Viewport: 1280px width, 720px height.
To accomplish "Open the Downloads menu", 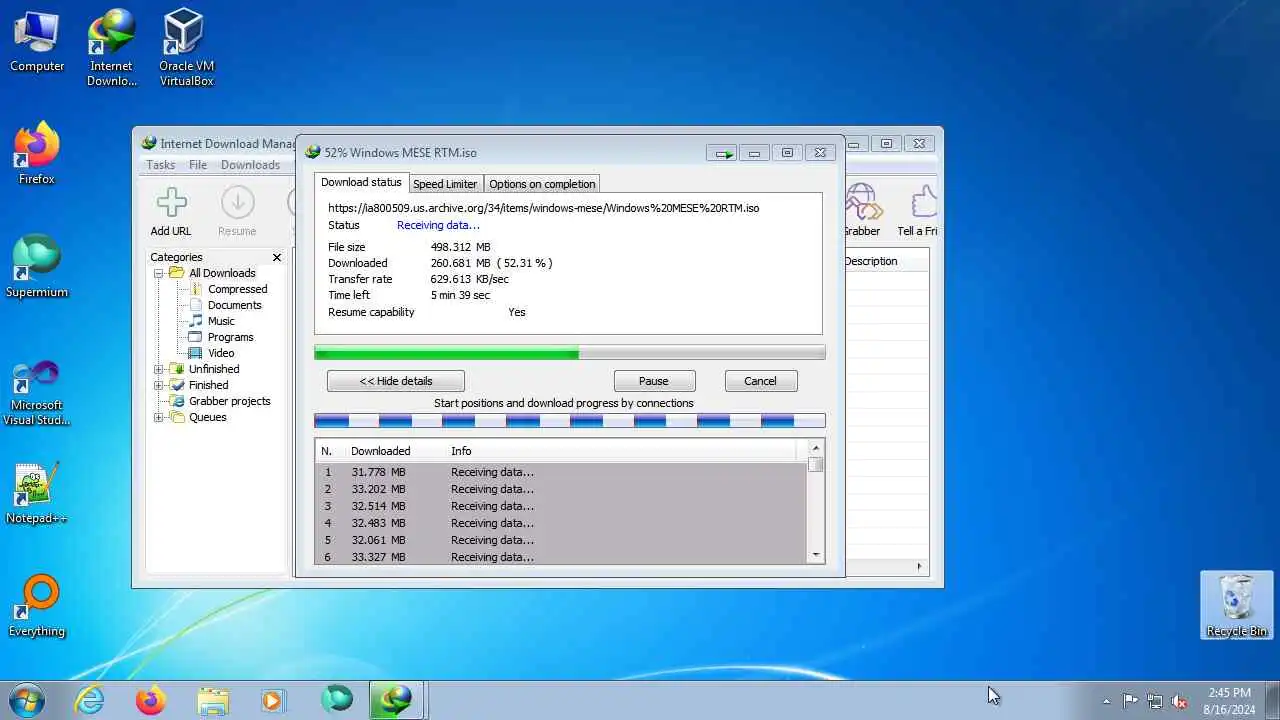I will [x=250, y=165].
